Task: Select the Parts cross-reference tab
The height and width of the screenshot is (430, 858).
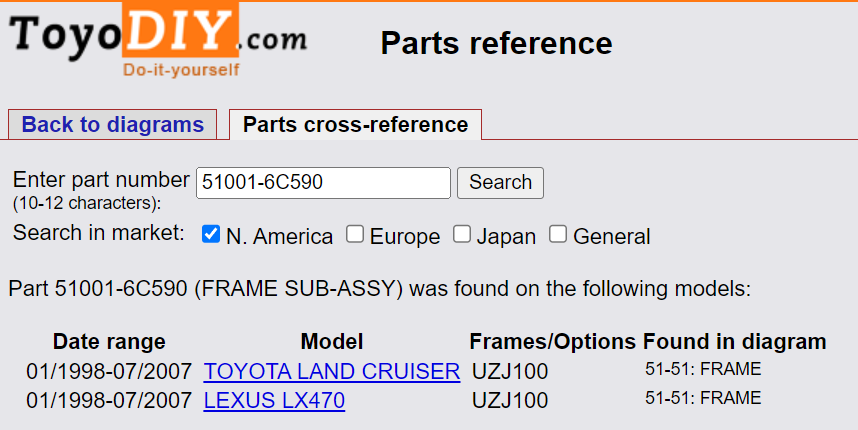Action: [x=355, y=125]
